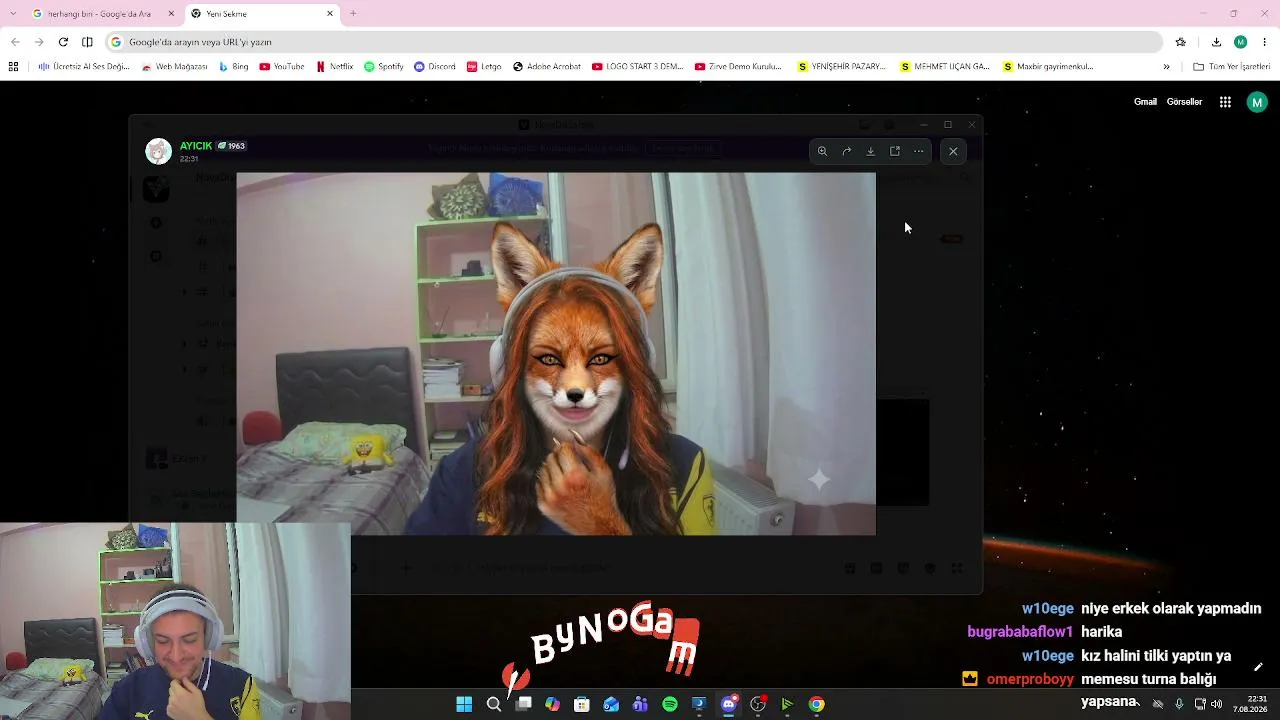Open the 'Maxbir gayrimenkul...' bookmark
Screen dimensions: 1280x720
pyautogui.click(x=1048, y=67)
